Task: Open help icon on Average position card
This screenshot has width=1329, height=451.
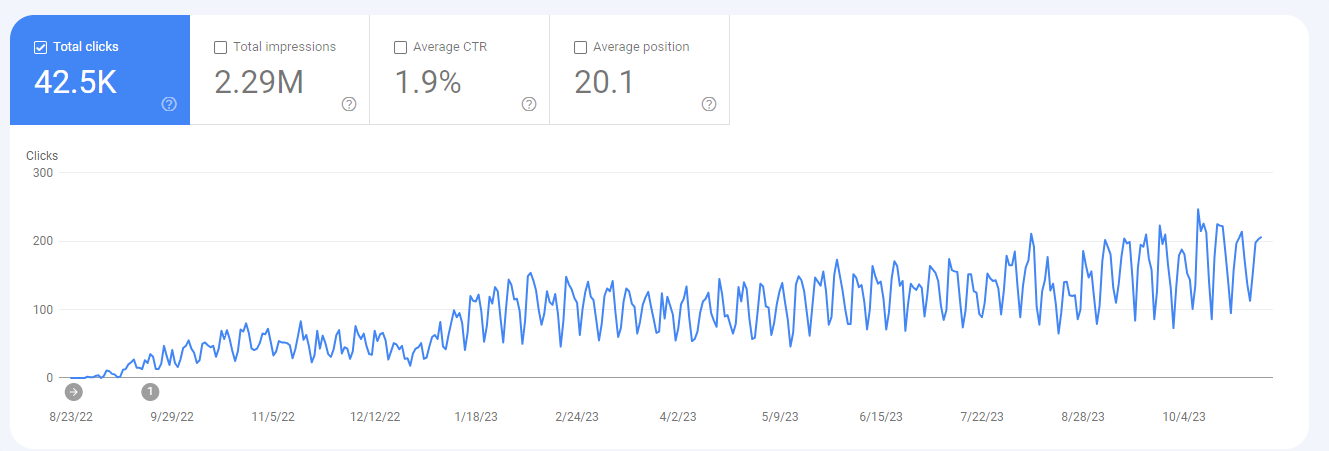Action: point(709,104)
